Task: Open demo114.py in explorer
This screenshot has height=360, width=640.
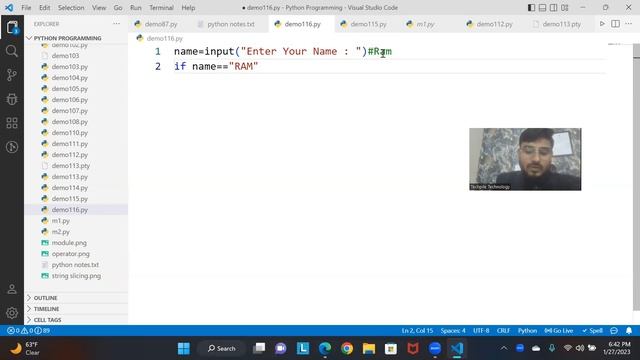Action: [70, 188]
